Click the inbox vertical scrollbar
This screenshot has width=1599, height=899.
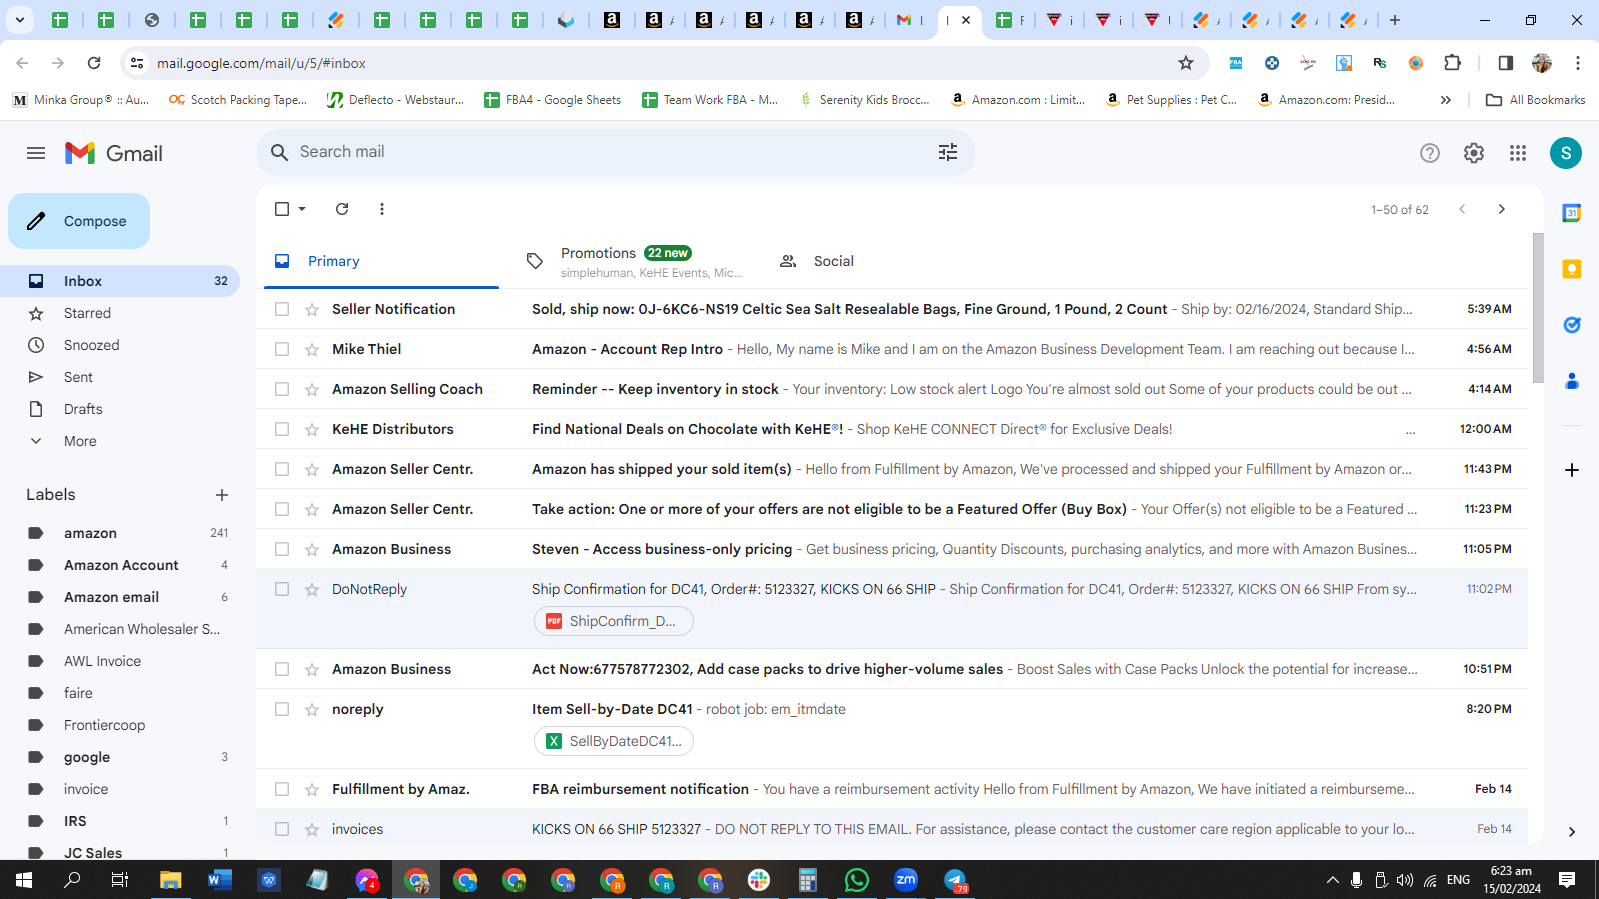coord(1538,308)
